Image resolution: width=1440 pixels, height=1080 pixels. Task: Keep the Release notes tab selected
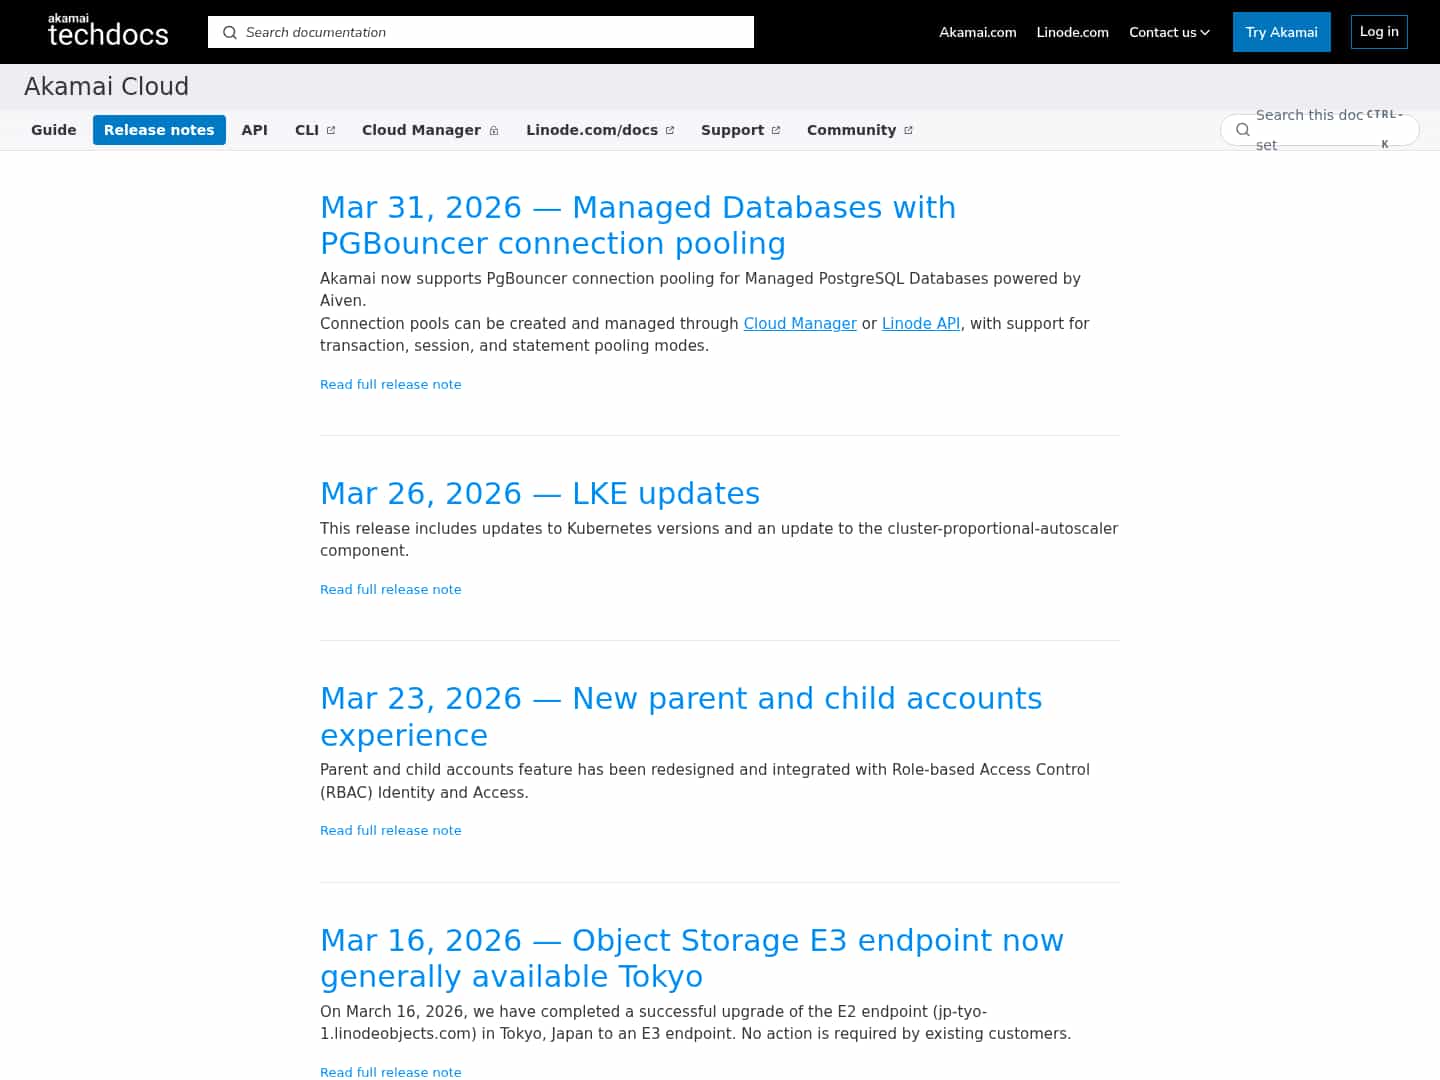pos(159,129)
